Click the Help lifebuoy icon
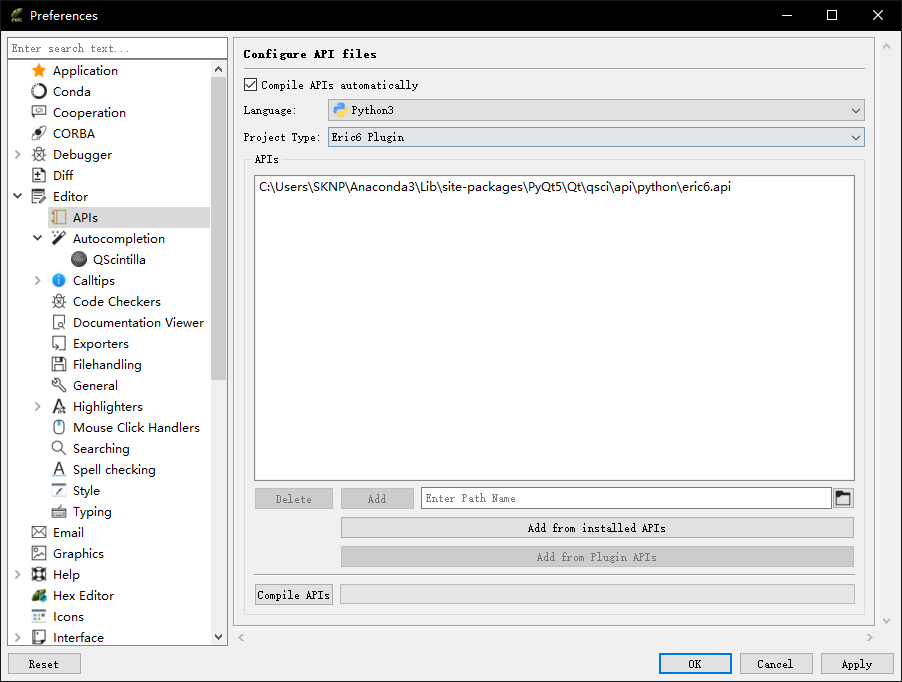902x682 pixels. coord(39,574)
